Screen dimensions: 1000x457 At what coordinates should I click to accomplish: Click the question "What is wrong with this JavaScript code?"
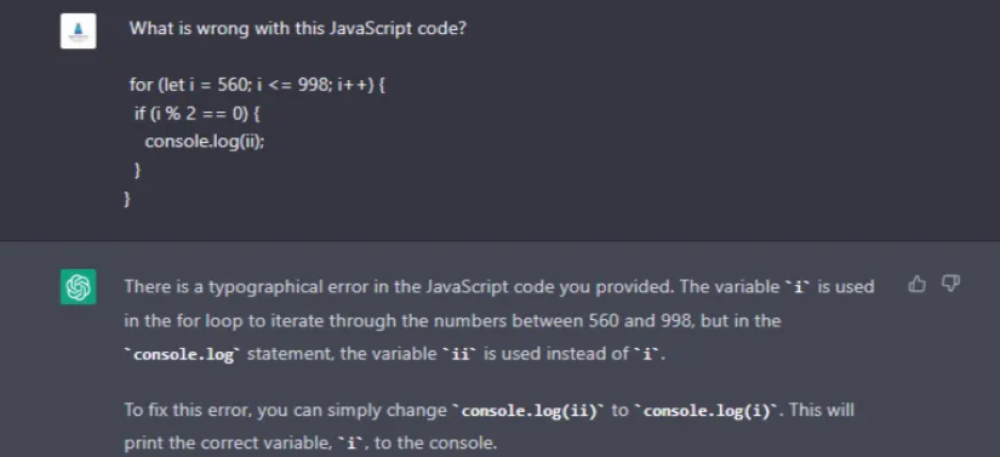[x=298, y=29]
